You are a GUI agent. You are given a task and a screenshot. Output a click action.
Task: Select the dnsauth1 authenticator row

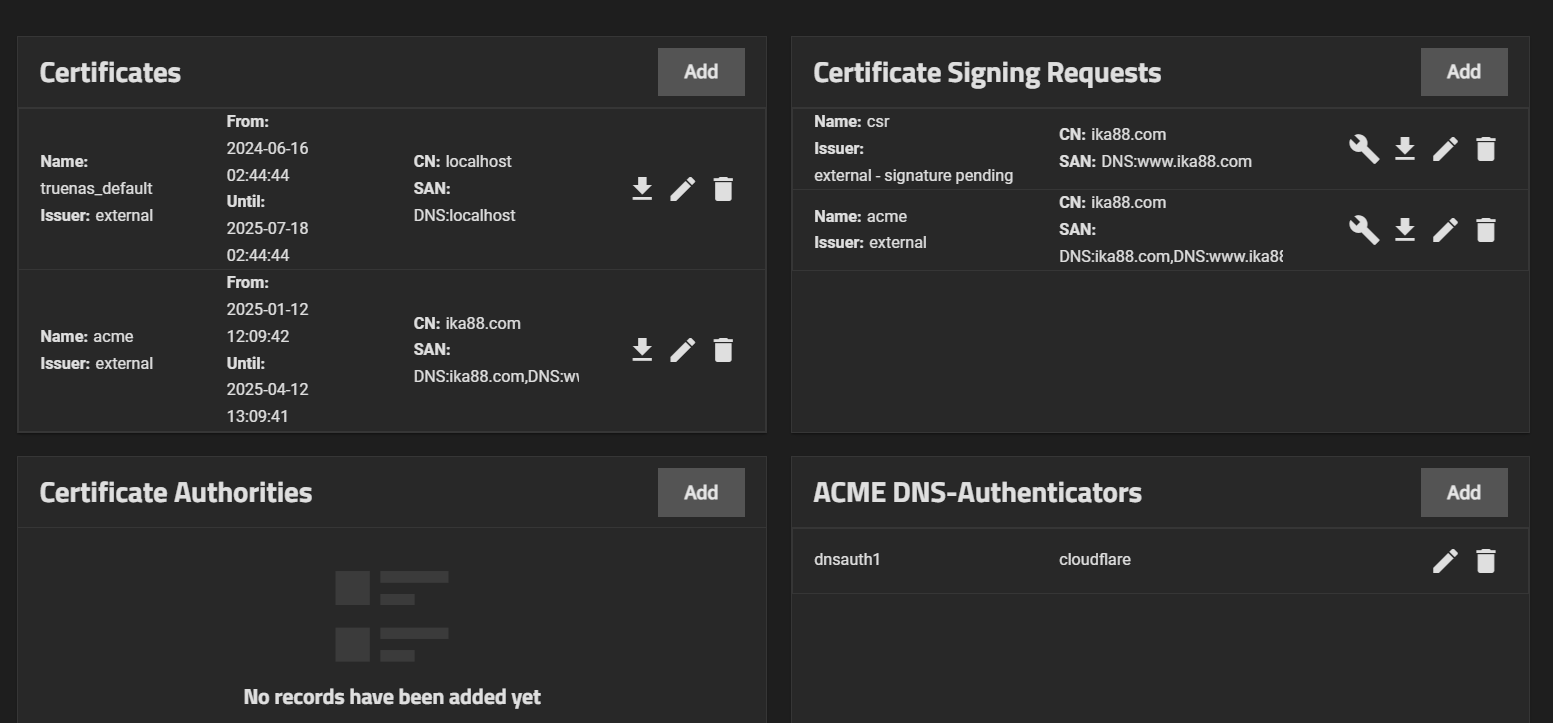1160,561
